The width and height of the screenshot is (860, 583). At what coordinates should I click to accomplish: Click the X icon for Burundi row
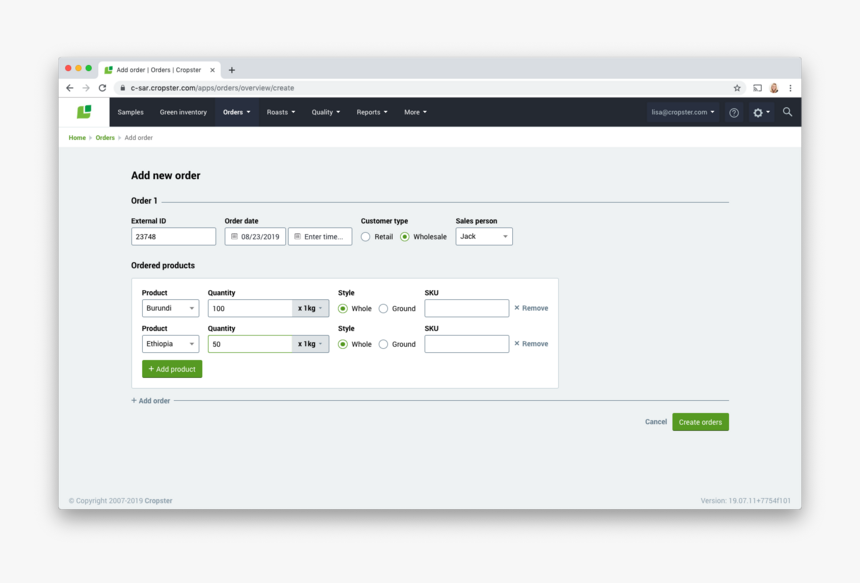point(517,308)
